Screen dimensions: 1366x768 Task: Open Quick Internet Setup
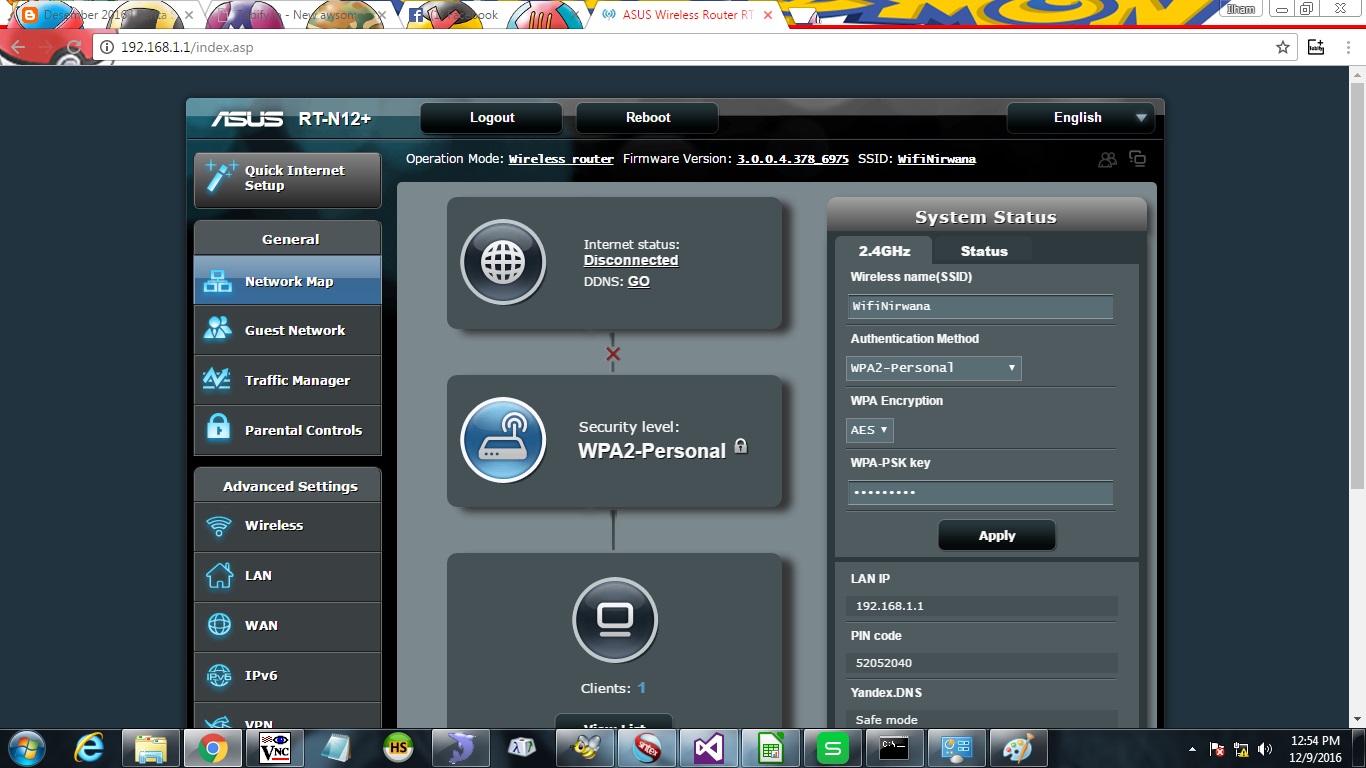[x=287, y=179]
